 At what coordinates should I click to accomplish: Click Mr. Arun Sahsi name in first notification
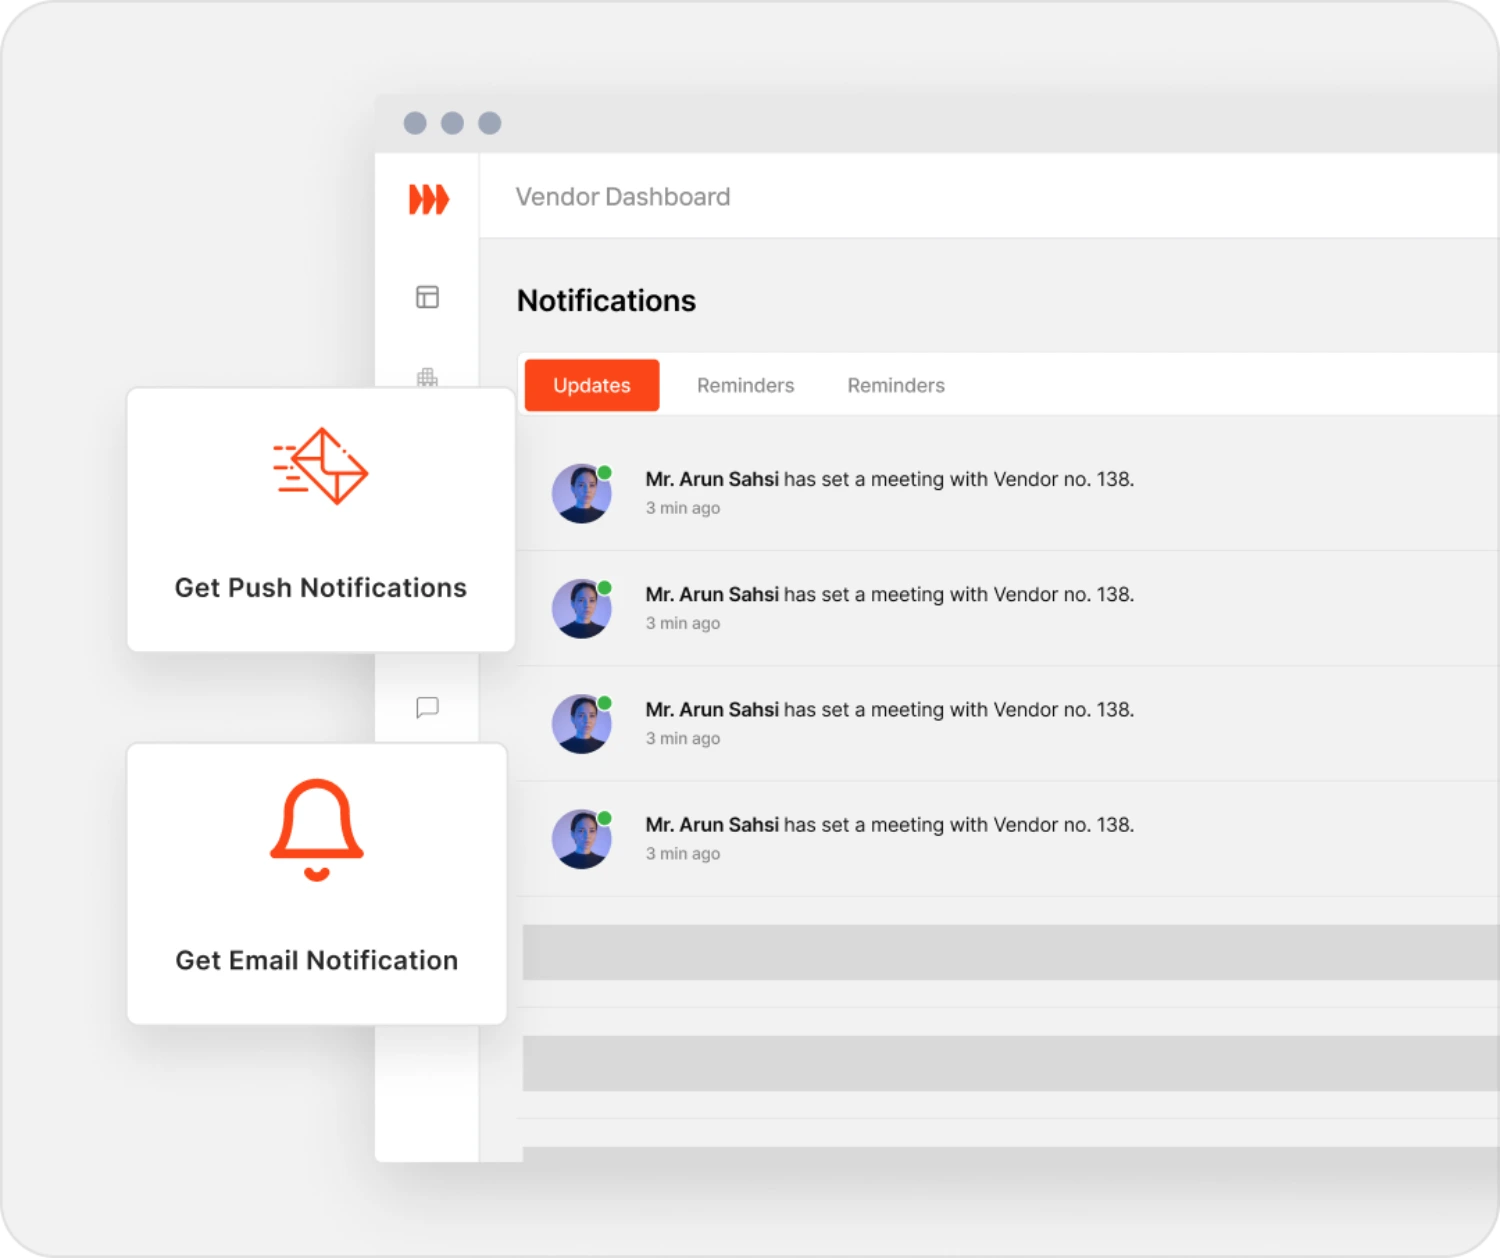pos(711,479)
